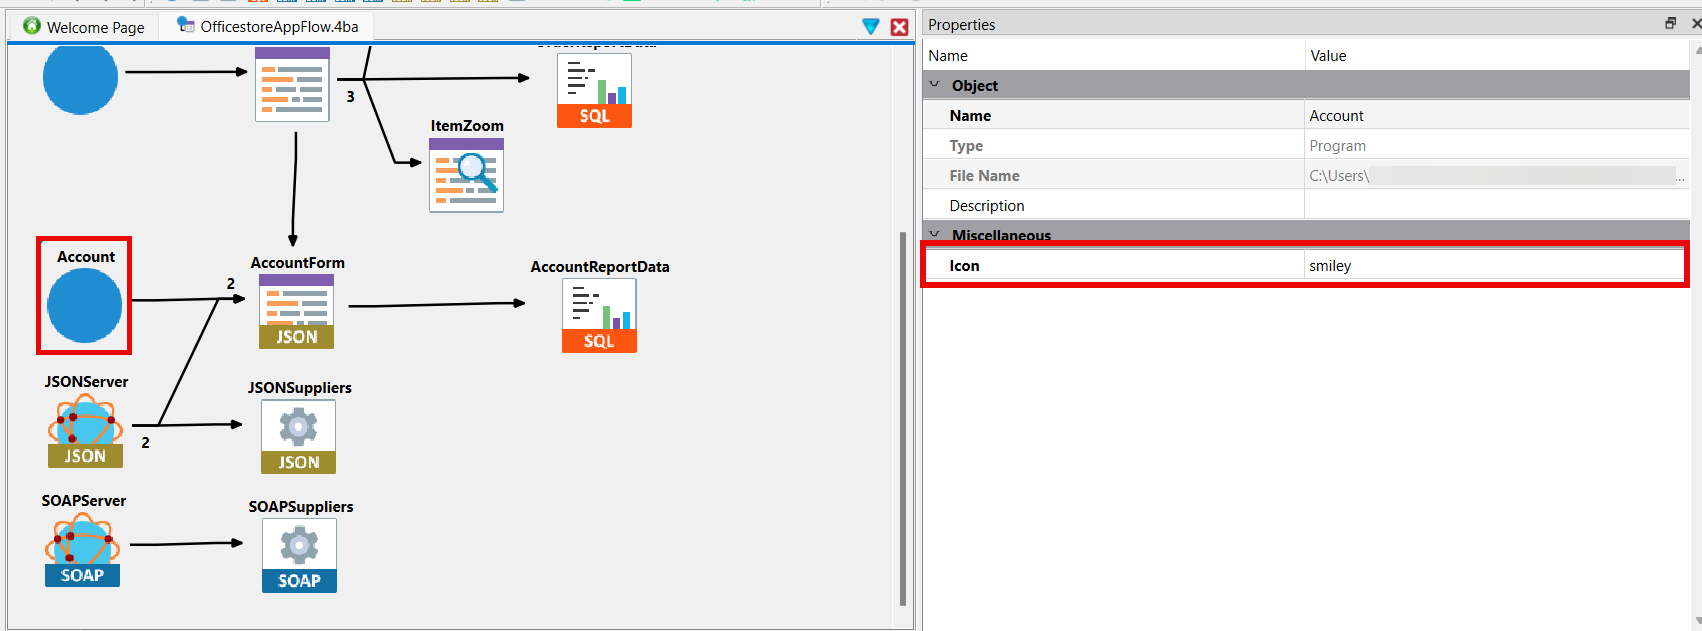Click the 'Name' column header in Properties
Viewport: 1702px width, 631px height.
948,56
